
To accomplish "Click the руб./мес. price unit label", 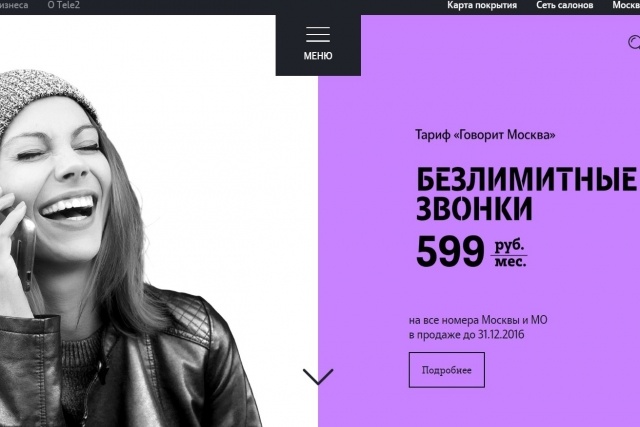I will point(509,254).
